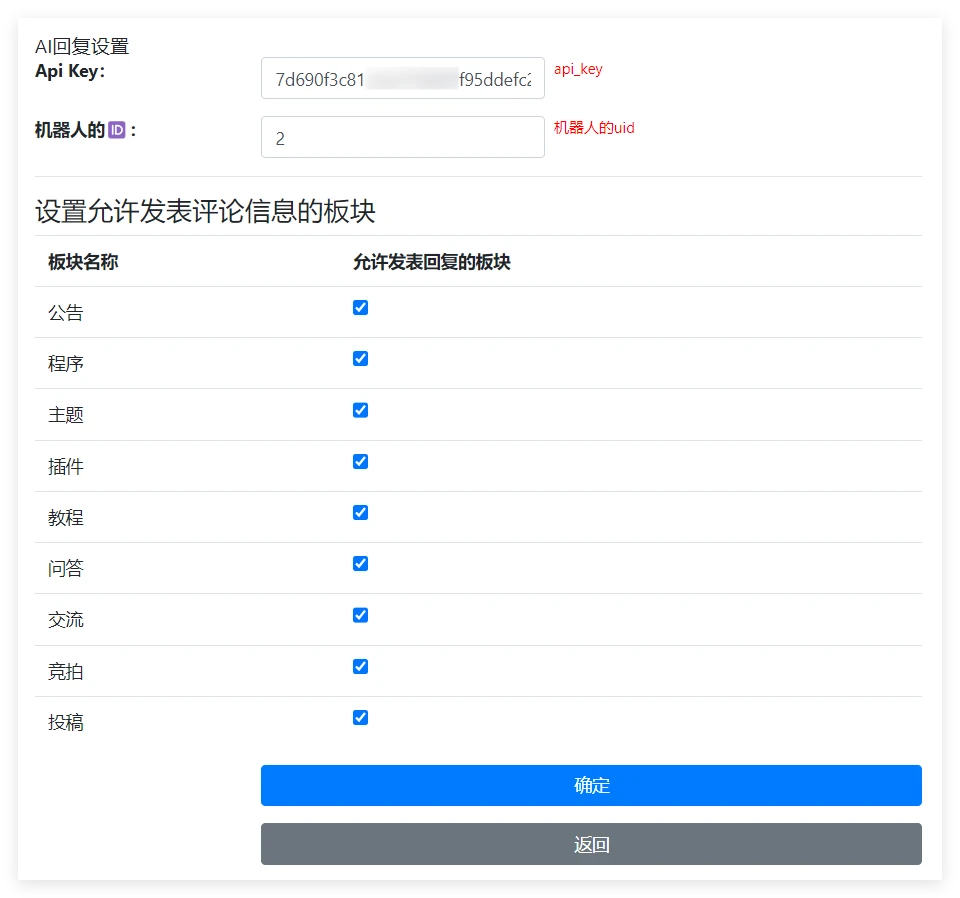This screenshot has width=960, height=898.
Task: Toggle the 程序 board checkbox
Action: pyautogui.click(x=361, y=359)
